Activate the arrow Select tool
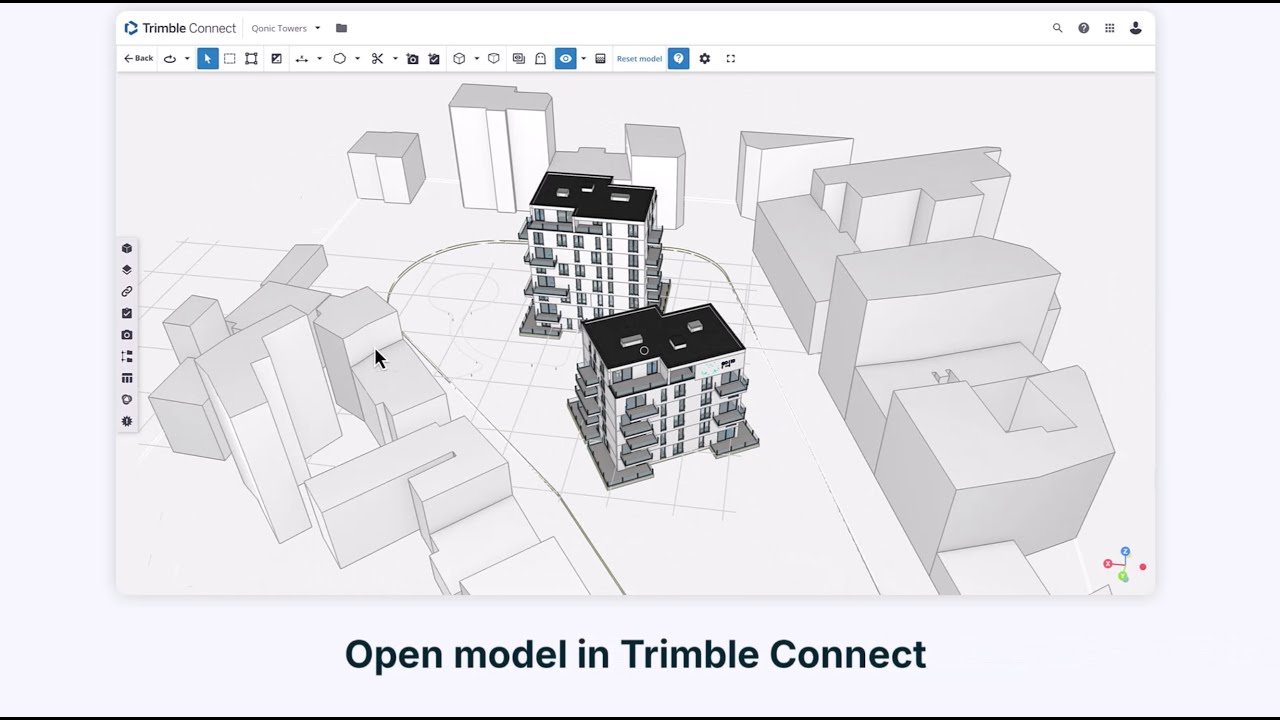The image size is (1280, 720). tap(207, 59)
